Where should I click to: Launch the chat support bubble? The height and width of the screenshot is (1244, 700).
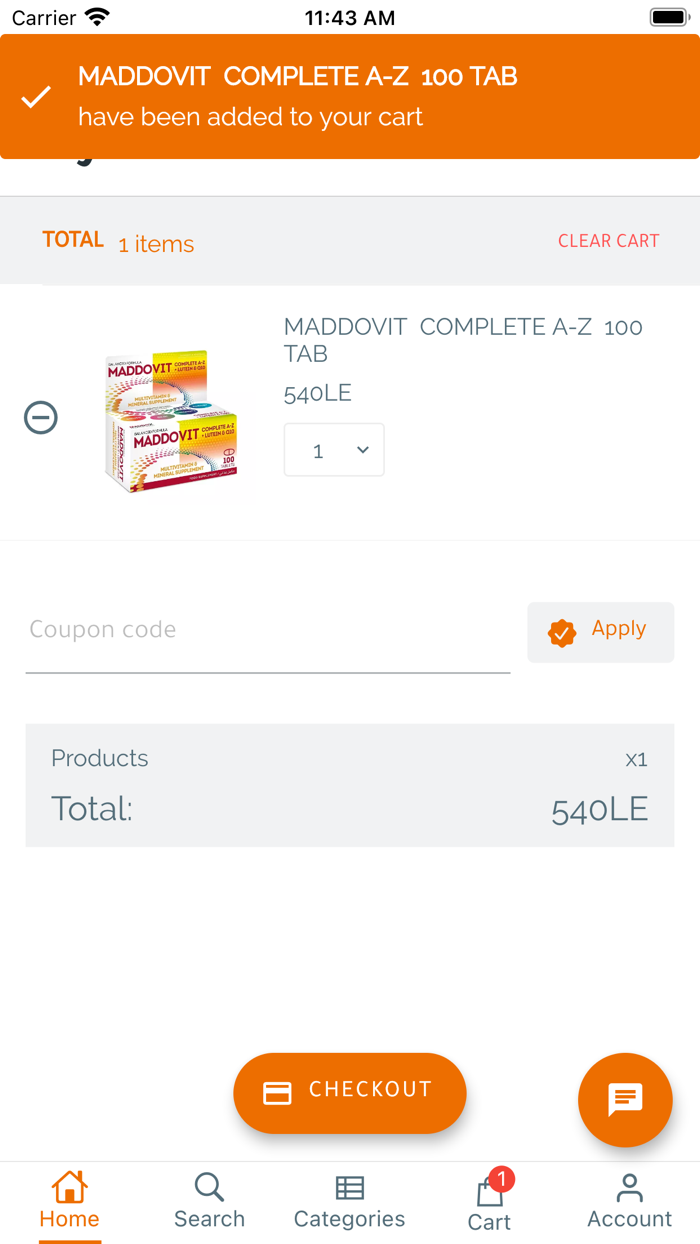(625, 1100)
